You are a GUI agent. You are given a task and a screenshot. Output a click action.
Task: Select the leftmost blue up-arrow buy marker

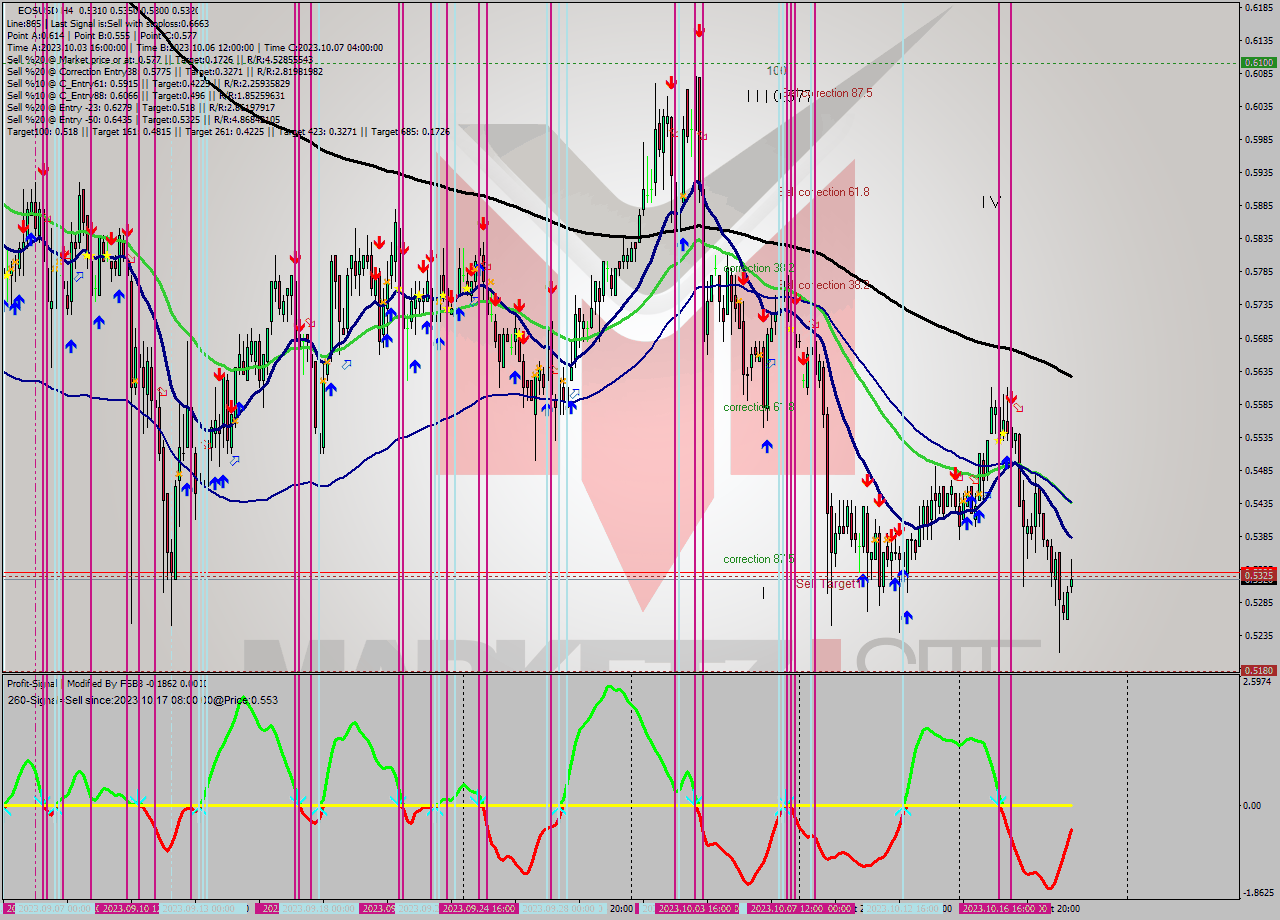point(15,304)
